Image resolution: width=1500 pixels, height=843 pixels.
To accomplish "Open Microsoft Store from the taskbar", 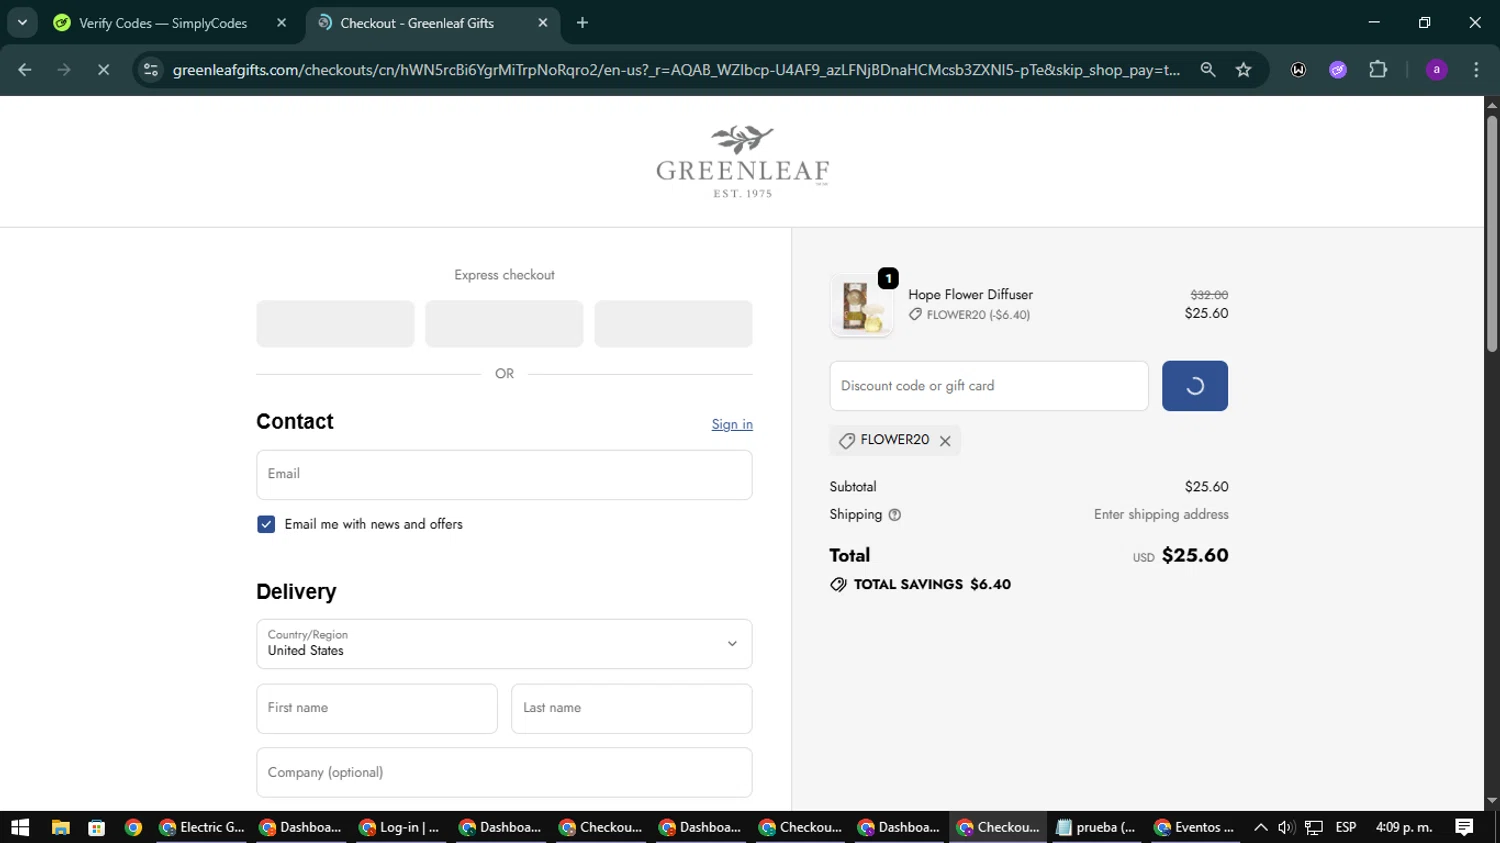I will (x=97, y=827).
